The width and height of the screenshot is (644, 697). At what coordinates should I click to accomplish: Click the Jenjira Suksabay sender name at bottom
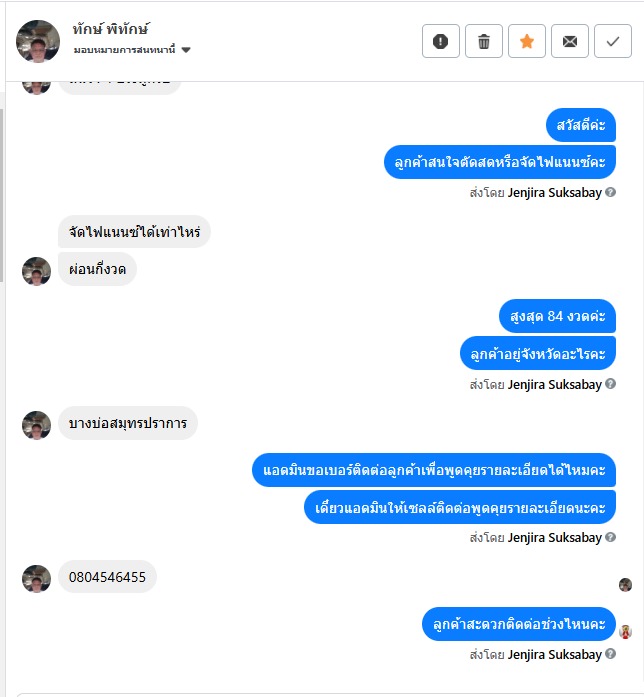tap(554, 654)
